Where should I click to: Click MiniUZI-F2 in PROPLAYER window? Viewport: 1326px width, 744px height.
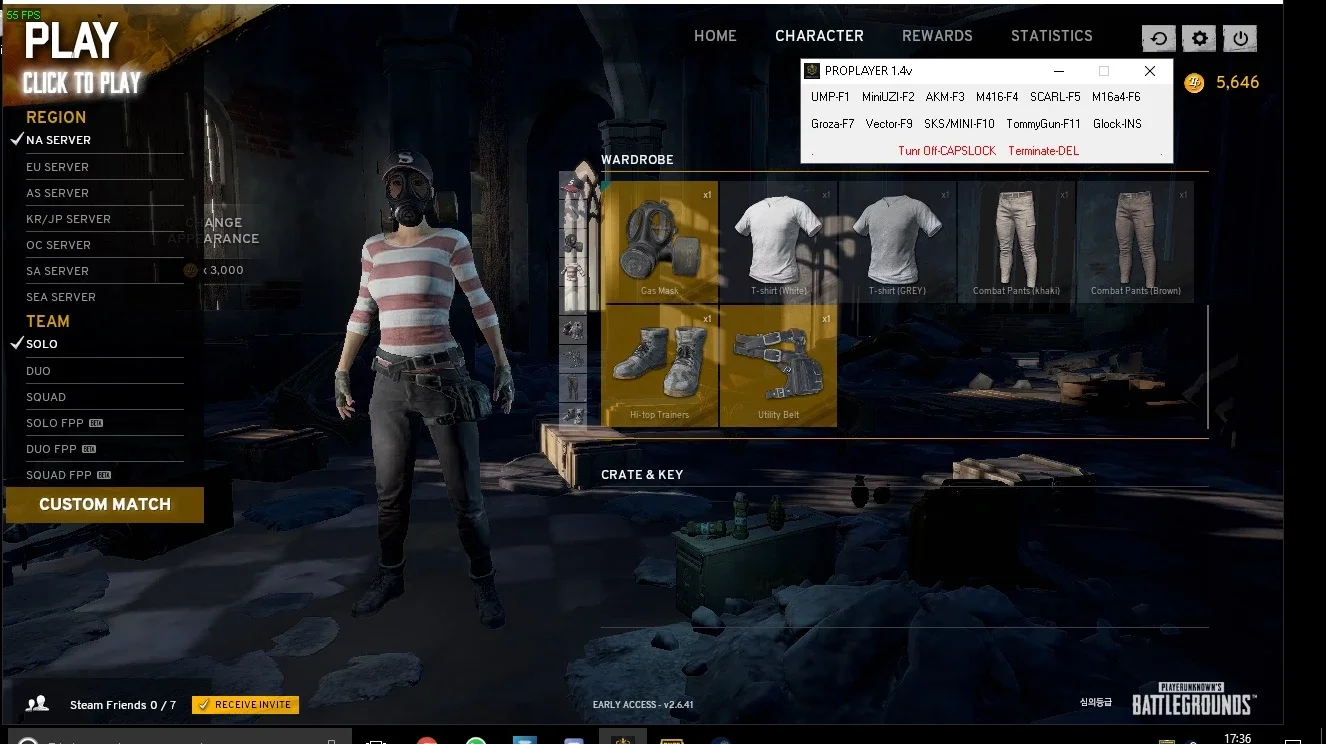pyautogui.click(x=888, y=97)
